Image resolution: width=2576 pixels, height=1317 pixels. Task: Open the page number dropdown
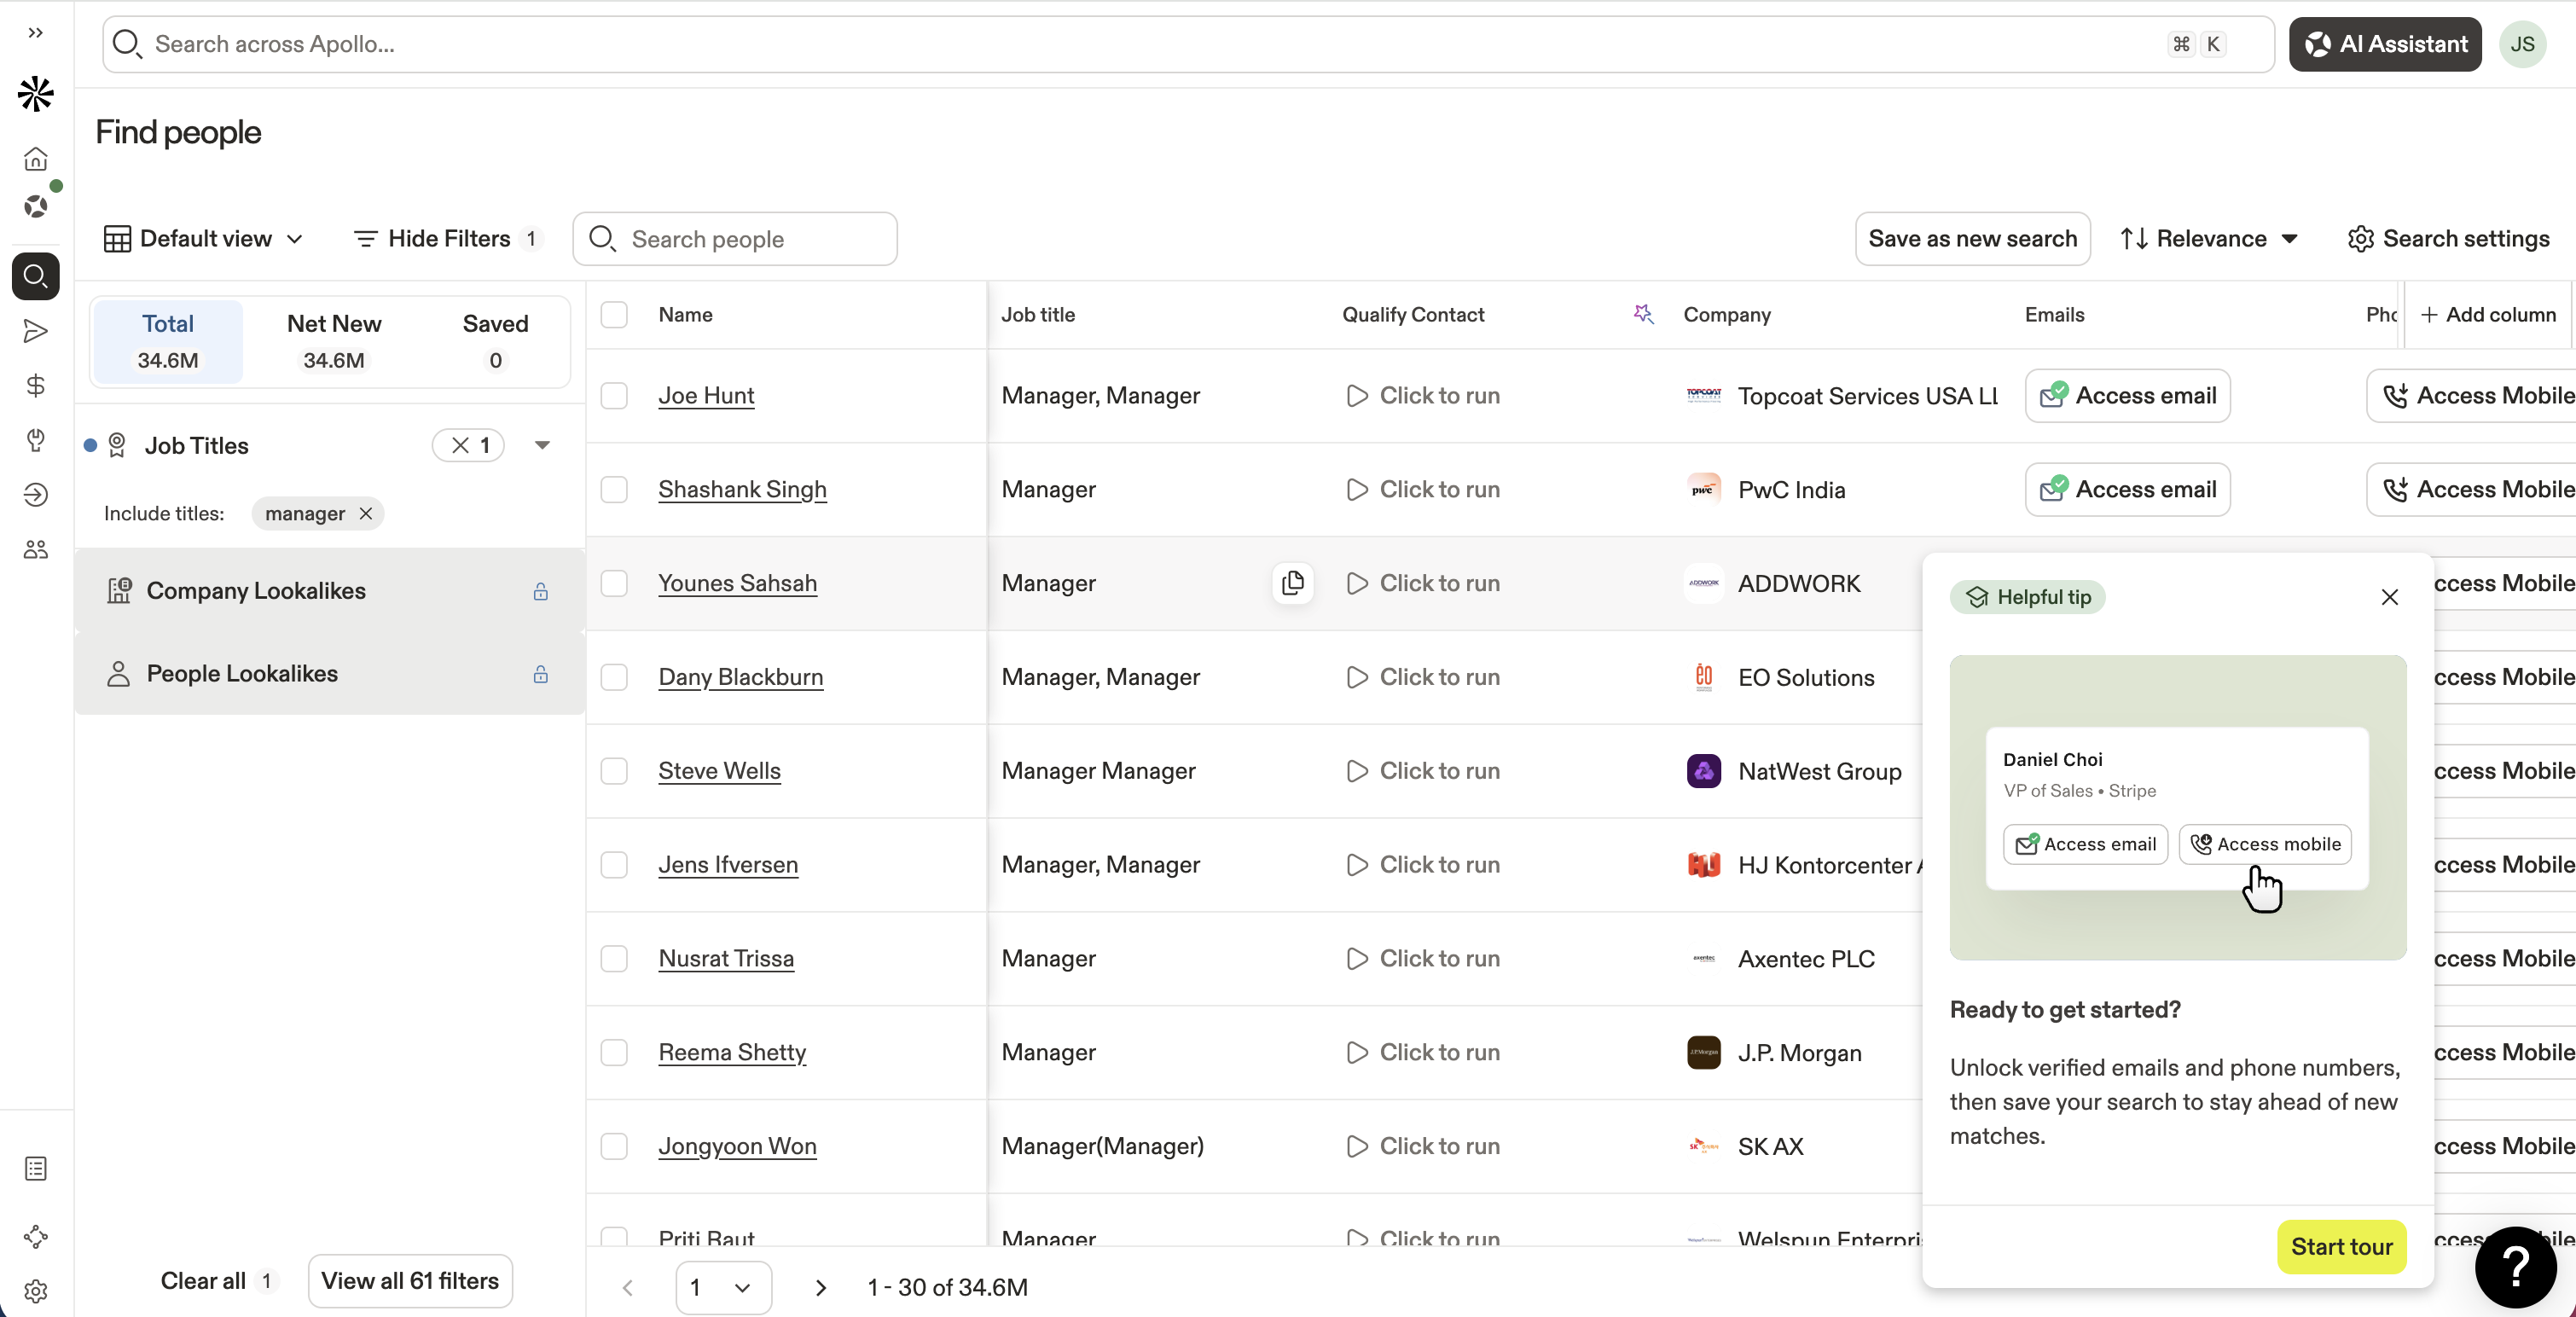tap(722, 1287)
